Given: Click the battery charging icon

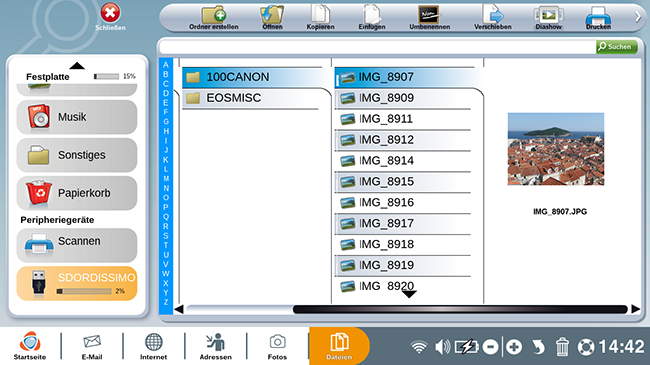Looking at the screenshot, I should 466,347.
